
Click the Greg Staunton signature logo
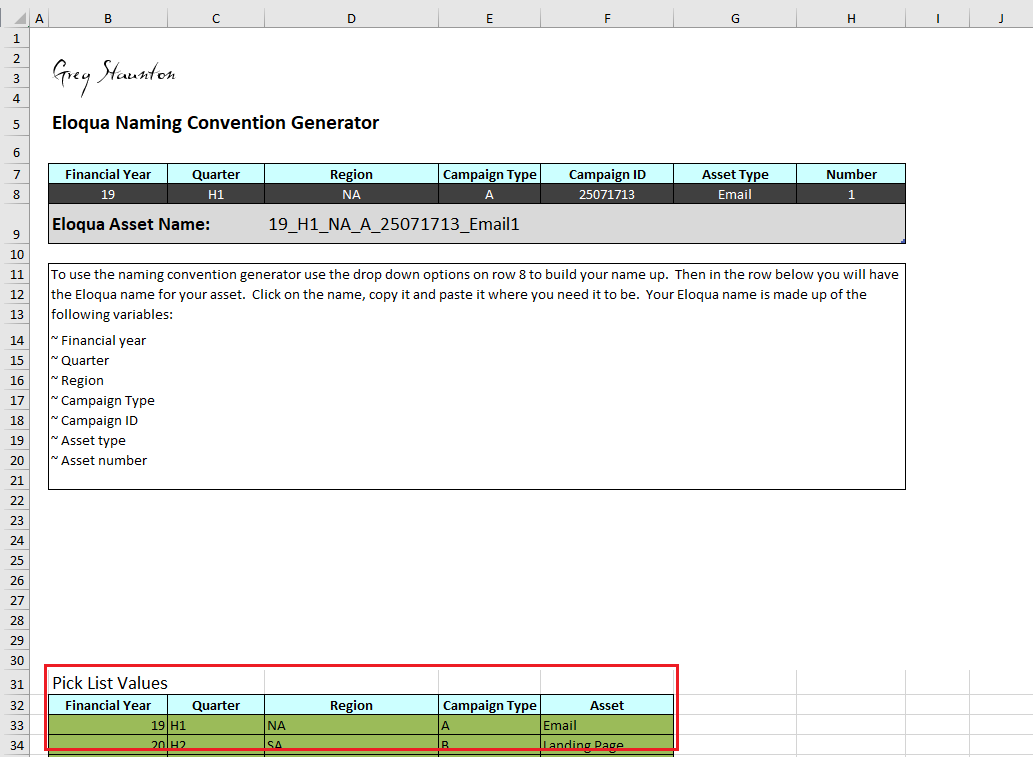[x=114, y=76]
